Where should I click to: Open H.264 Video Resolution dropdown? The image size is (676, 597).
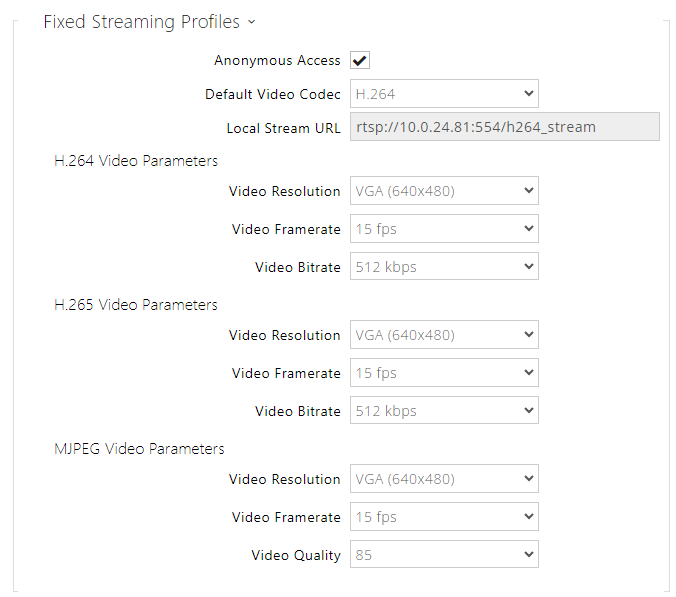coord(444,191)
